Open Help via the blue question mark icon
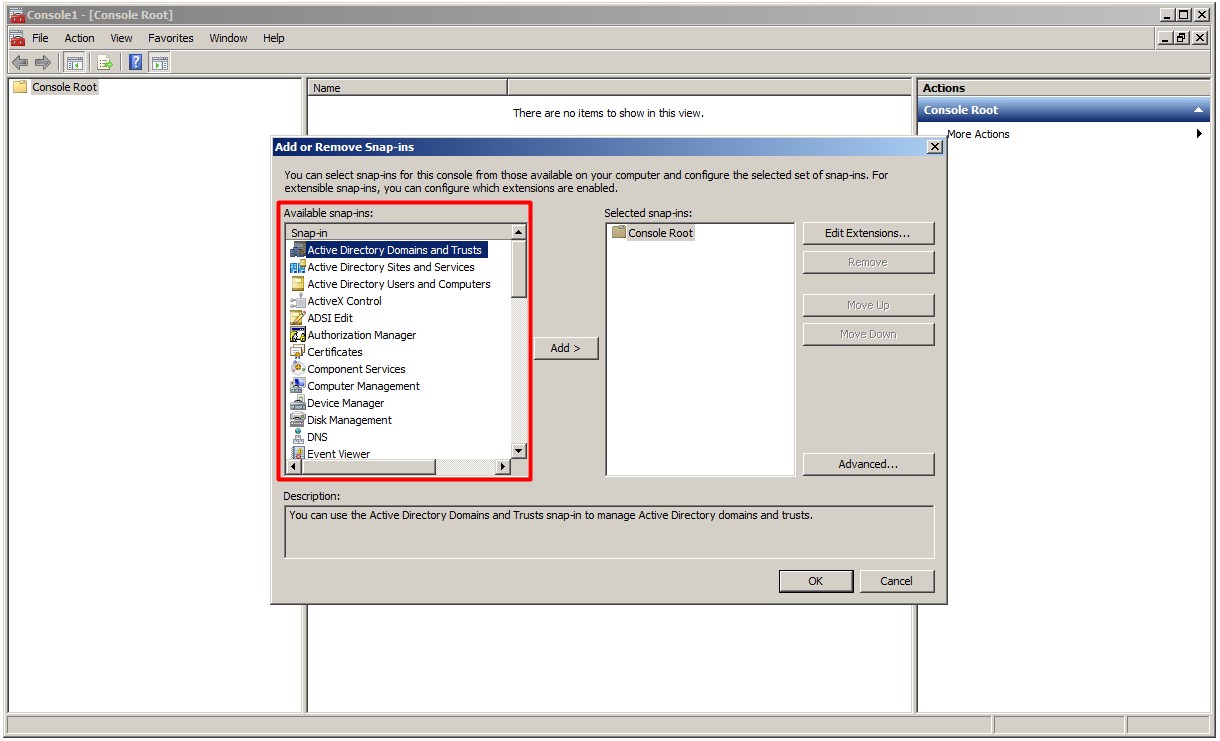The width and height of the screenshot is (1220, 741). [x=135, y=63]
